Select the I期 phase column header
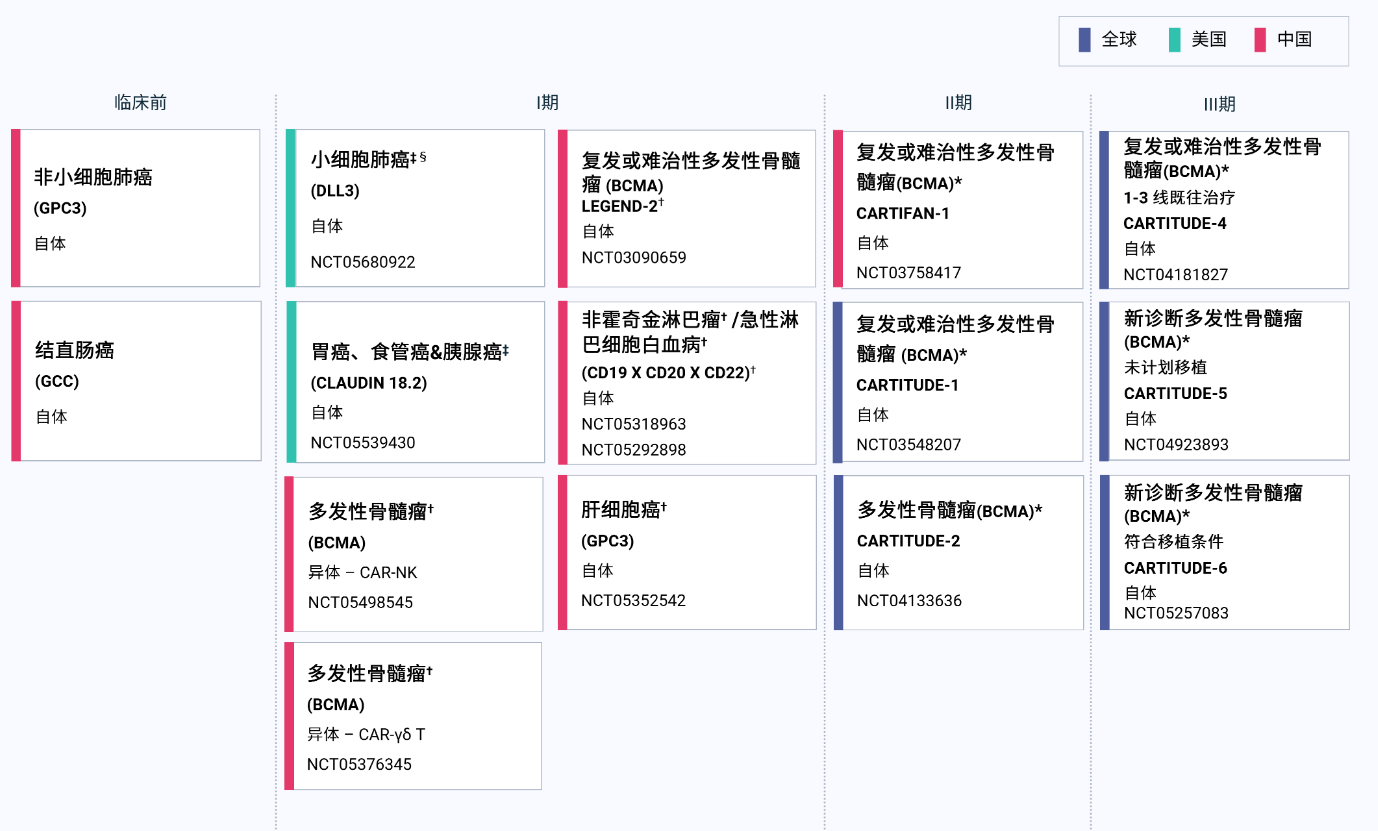 coord(548,102)
